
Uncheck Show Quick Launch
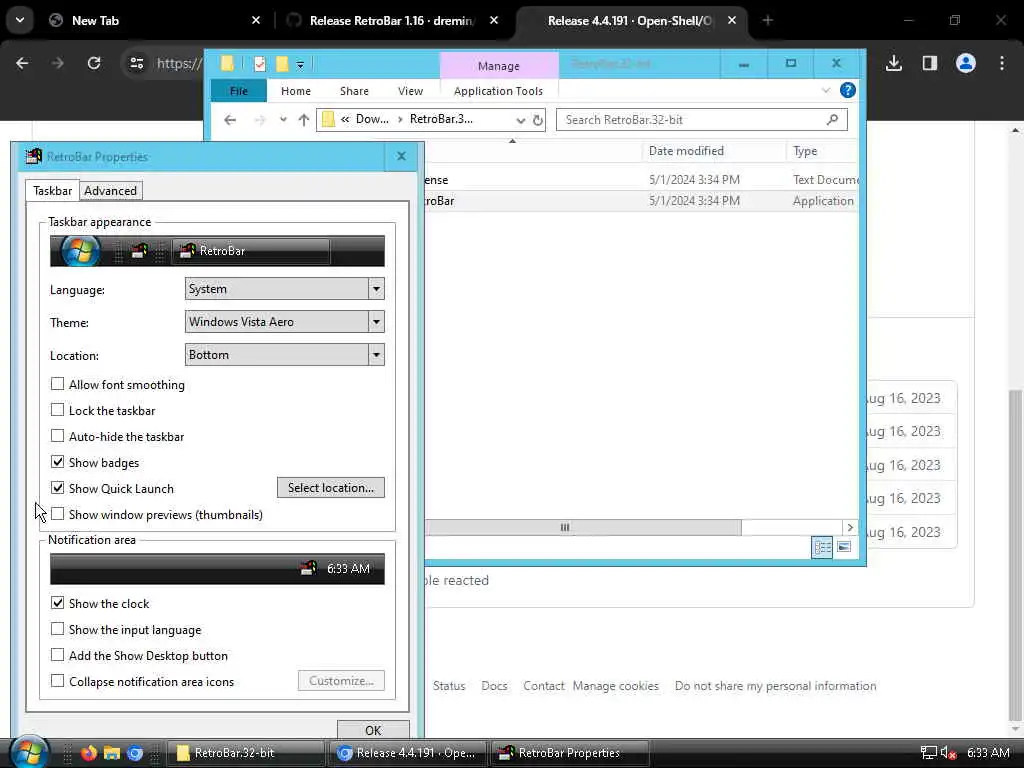(57, 488)
